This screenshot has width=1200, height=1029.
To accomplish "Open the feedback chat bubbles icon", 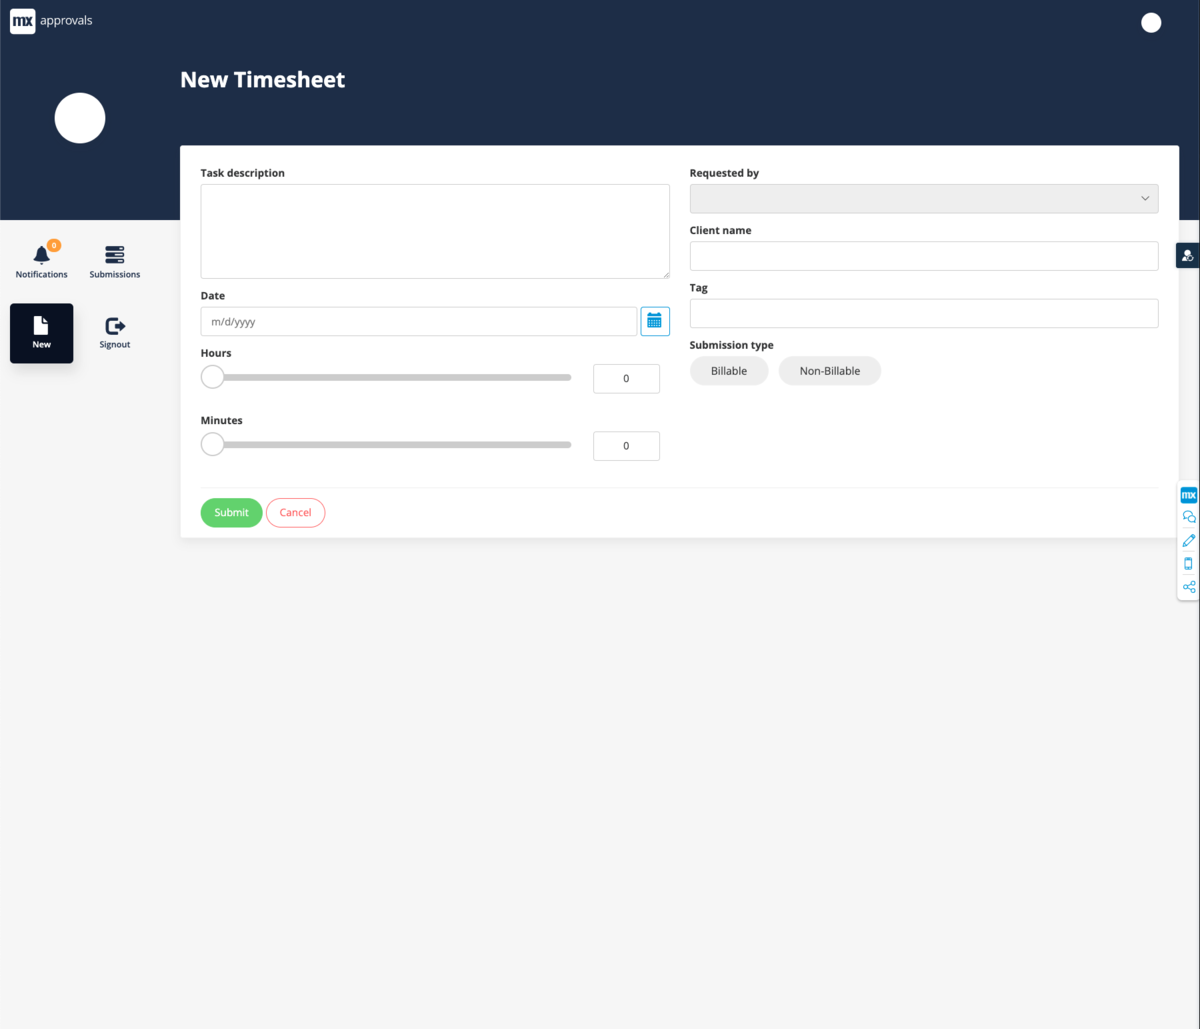I will point(1189,517).
